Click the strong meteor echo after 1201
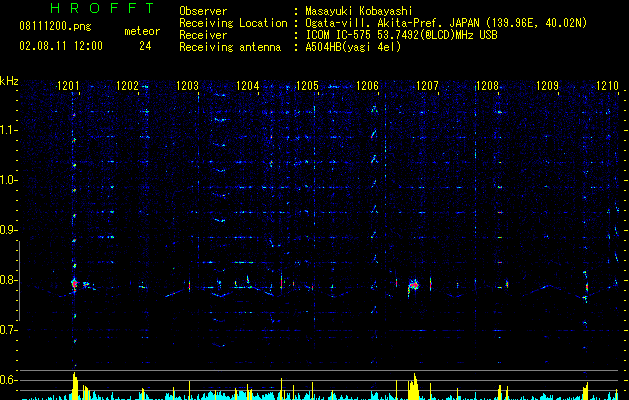Image resolution: width=629 pixels, height=400 pixels. click(x=74, y=284)
